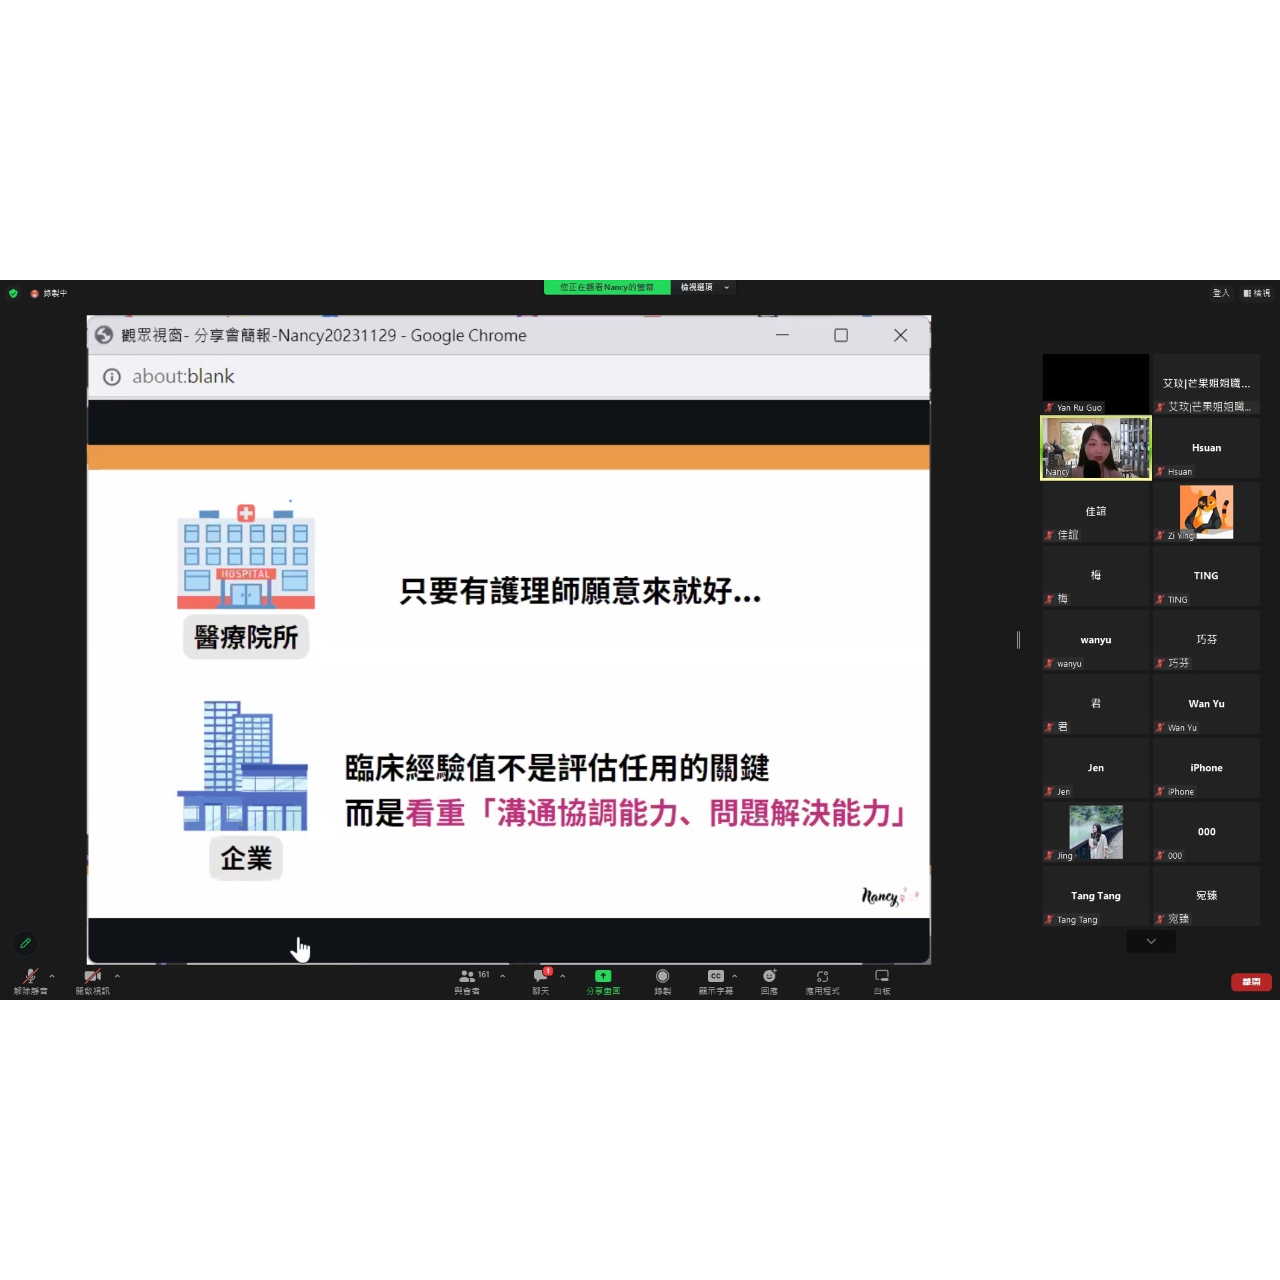Select 佳誼 participant tile
This screenshot has height=1280, width=1280.
(x=1096, y=512)
